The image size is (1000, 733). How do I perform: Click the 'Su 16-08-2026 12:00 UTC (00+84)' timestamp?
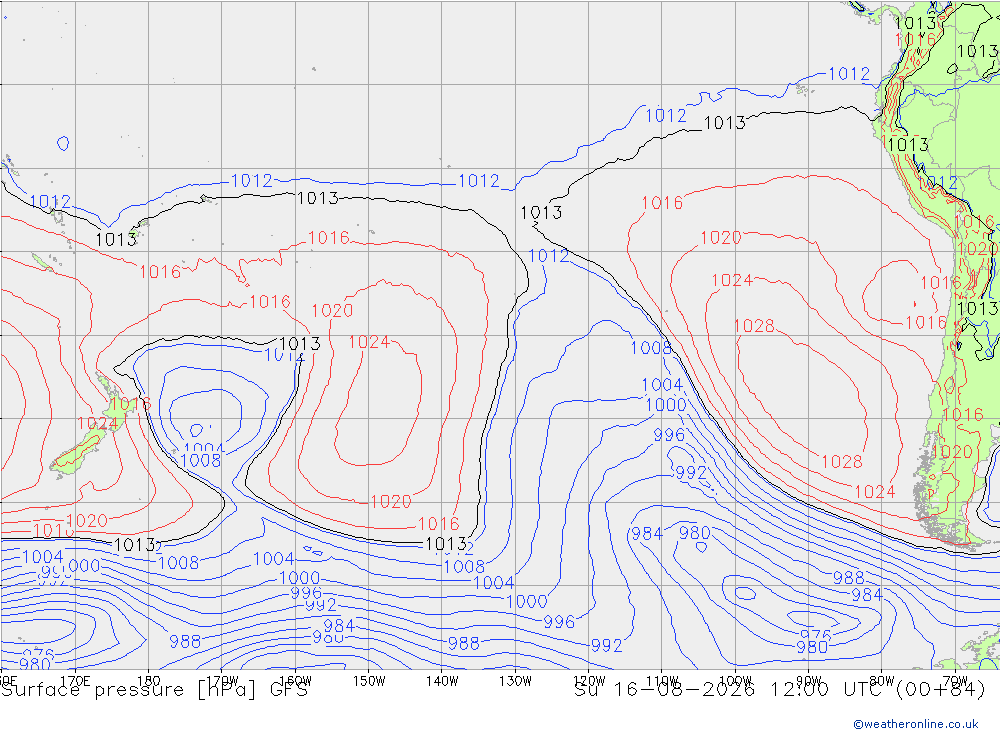(780, 690)
